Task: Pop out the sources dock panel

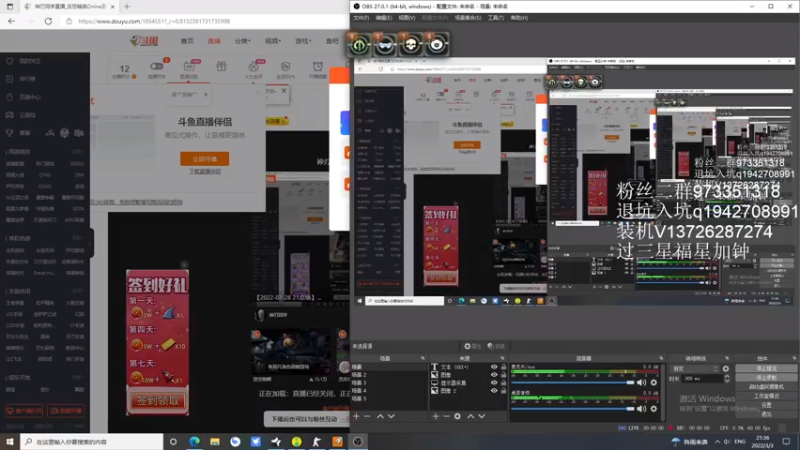Action: (502, 358)
